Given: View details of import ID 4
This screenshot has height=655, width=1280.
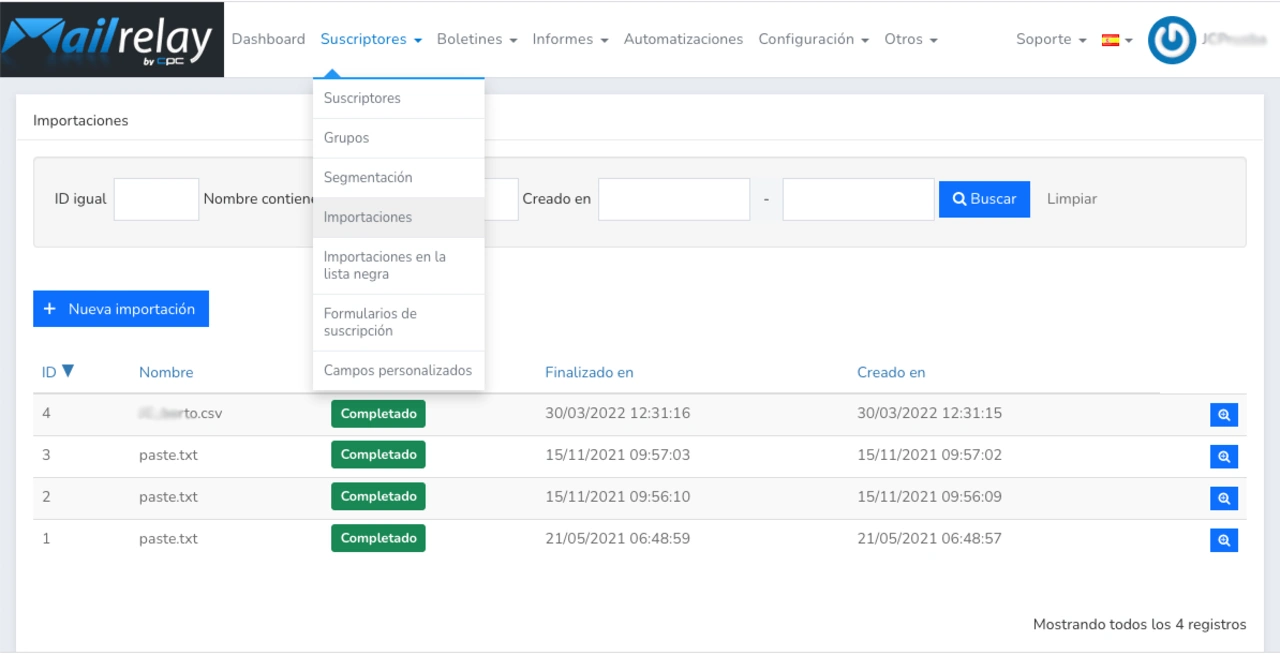Looking at the screenshot, I should point(1223,415).
